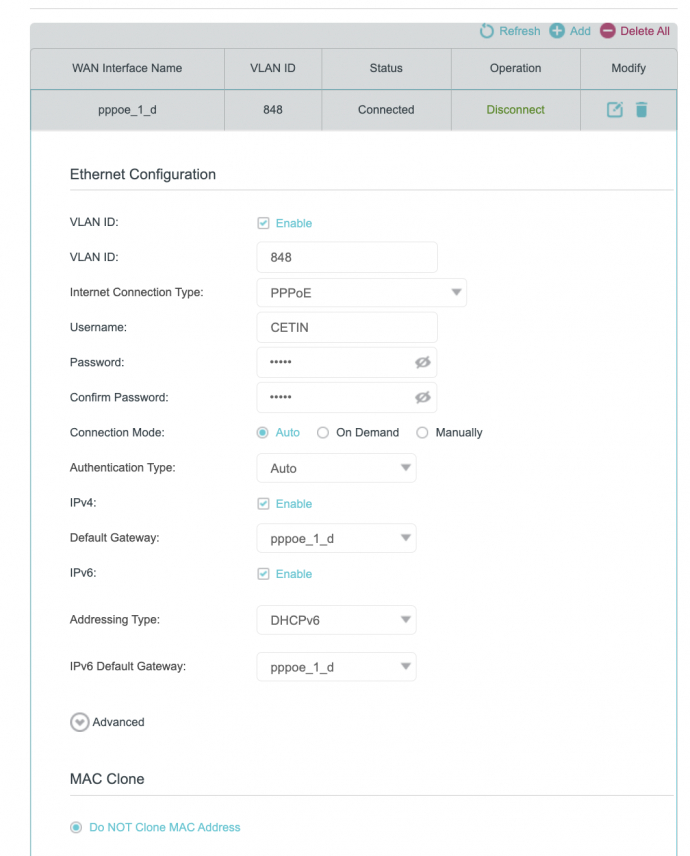Open the Internet Connection Type dropdown
Screen dimensions: 690x856
click(x=361, y=293)
